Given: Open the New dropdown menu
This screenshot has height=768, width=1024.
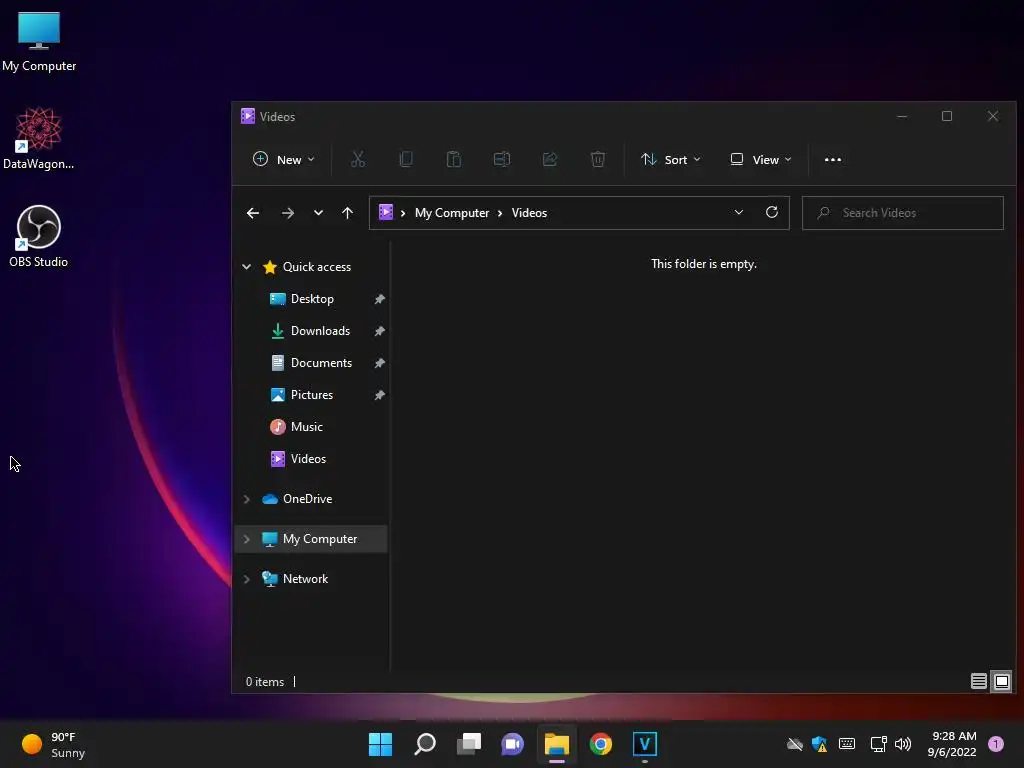Looking at the screenshot, I should 284,159.
